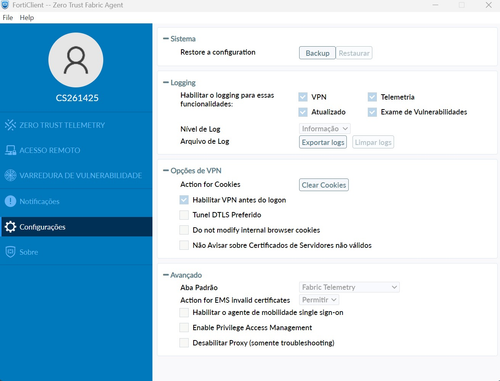Enable single sign-on mobility agent checkbox
Image resolution: width=500 pixels, height=381 pixels.
[184, 312]
